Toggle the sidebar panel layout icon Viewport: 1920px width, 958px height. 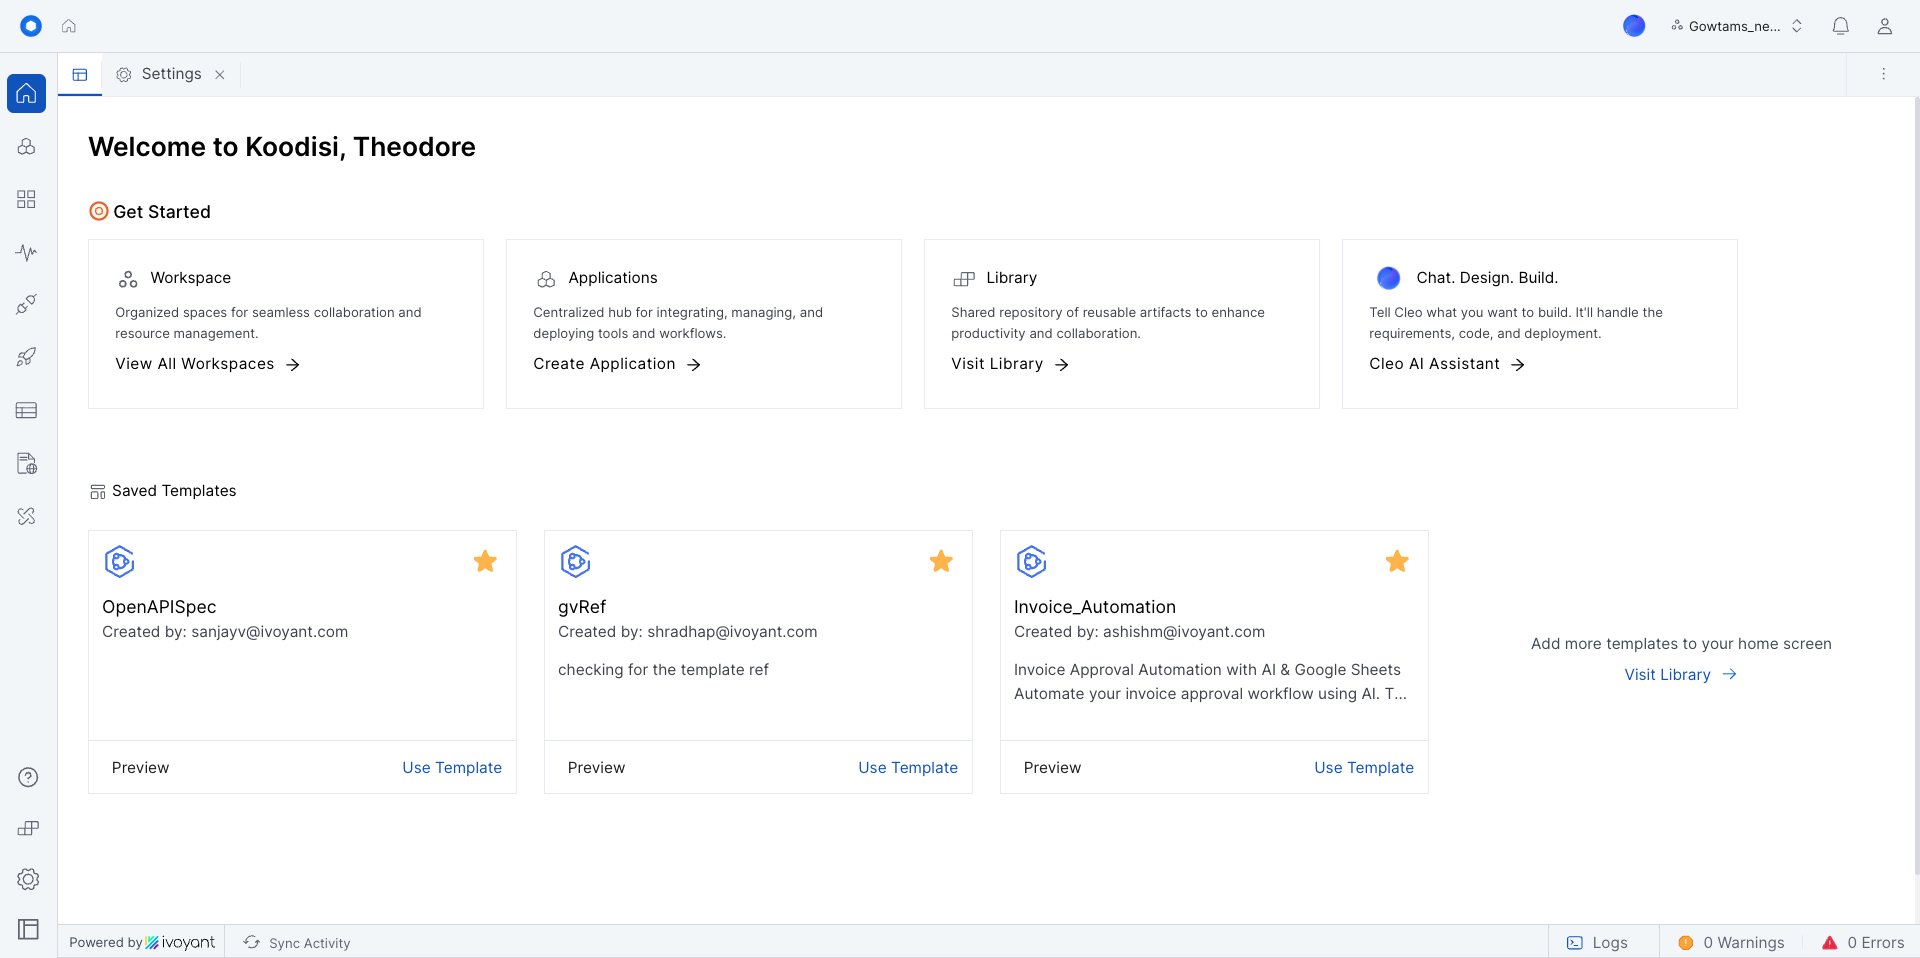click(x=28, y=929)
